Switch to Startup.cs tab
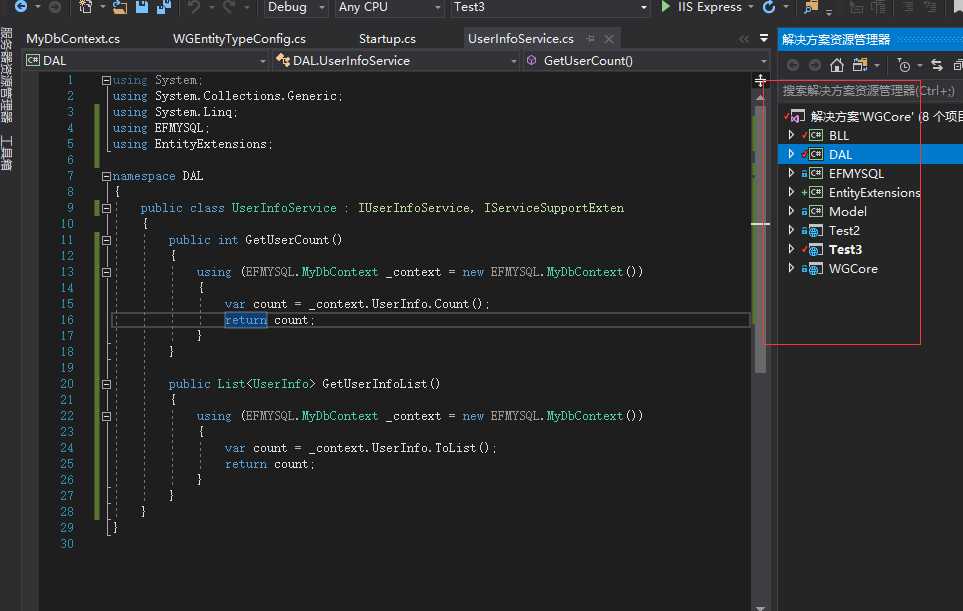The height and width of the screenshot is (611, 963). pyautogui.click(x=388, y=39)
